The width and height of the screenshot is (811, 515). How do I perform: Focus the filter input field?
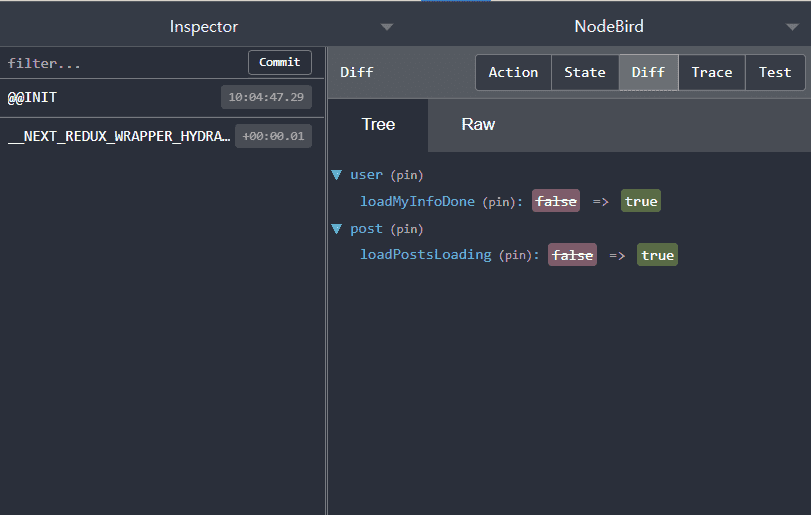point(120,63)
